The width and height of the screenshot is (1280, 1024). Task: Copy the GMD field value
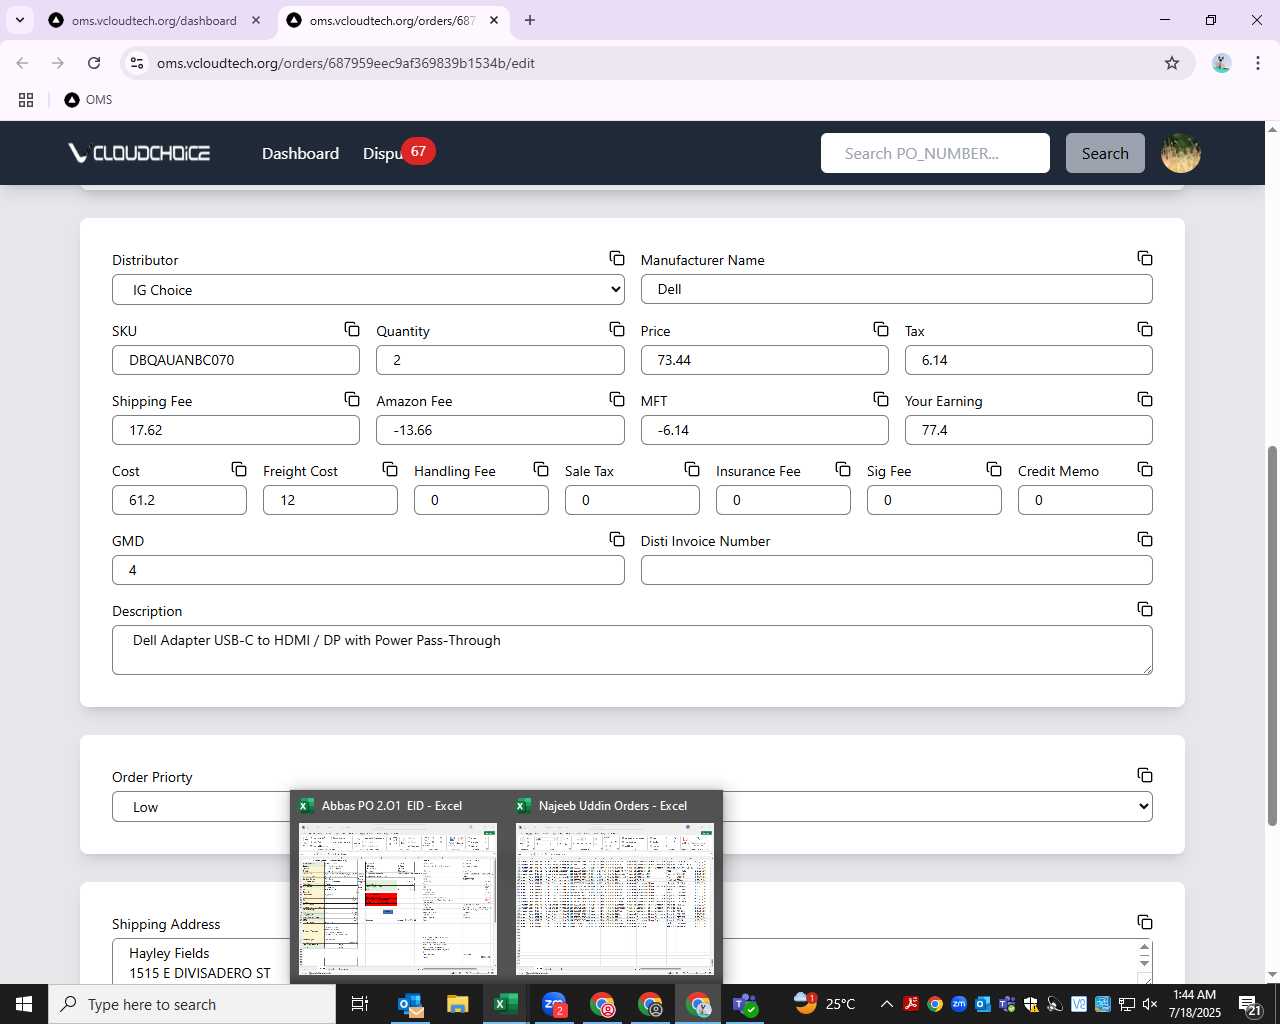(617, 539)
